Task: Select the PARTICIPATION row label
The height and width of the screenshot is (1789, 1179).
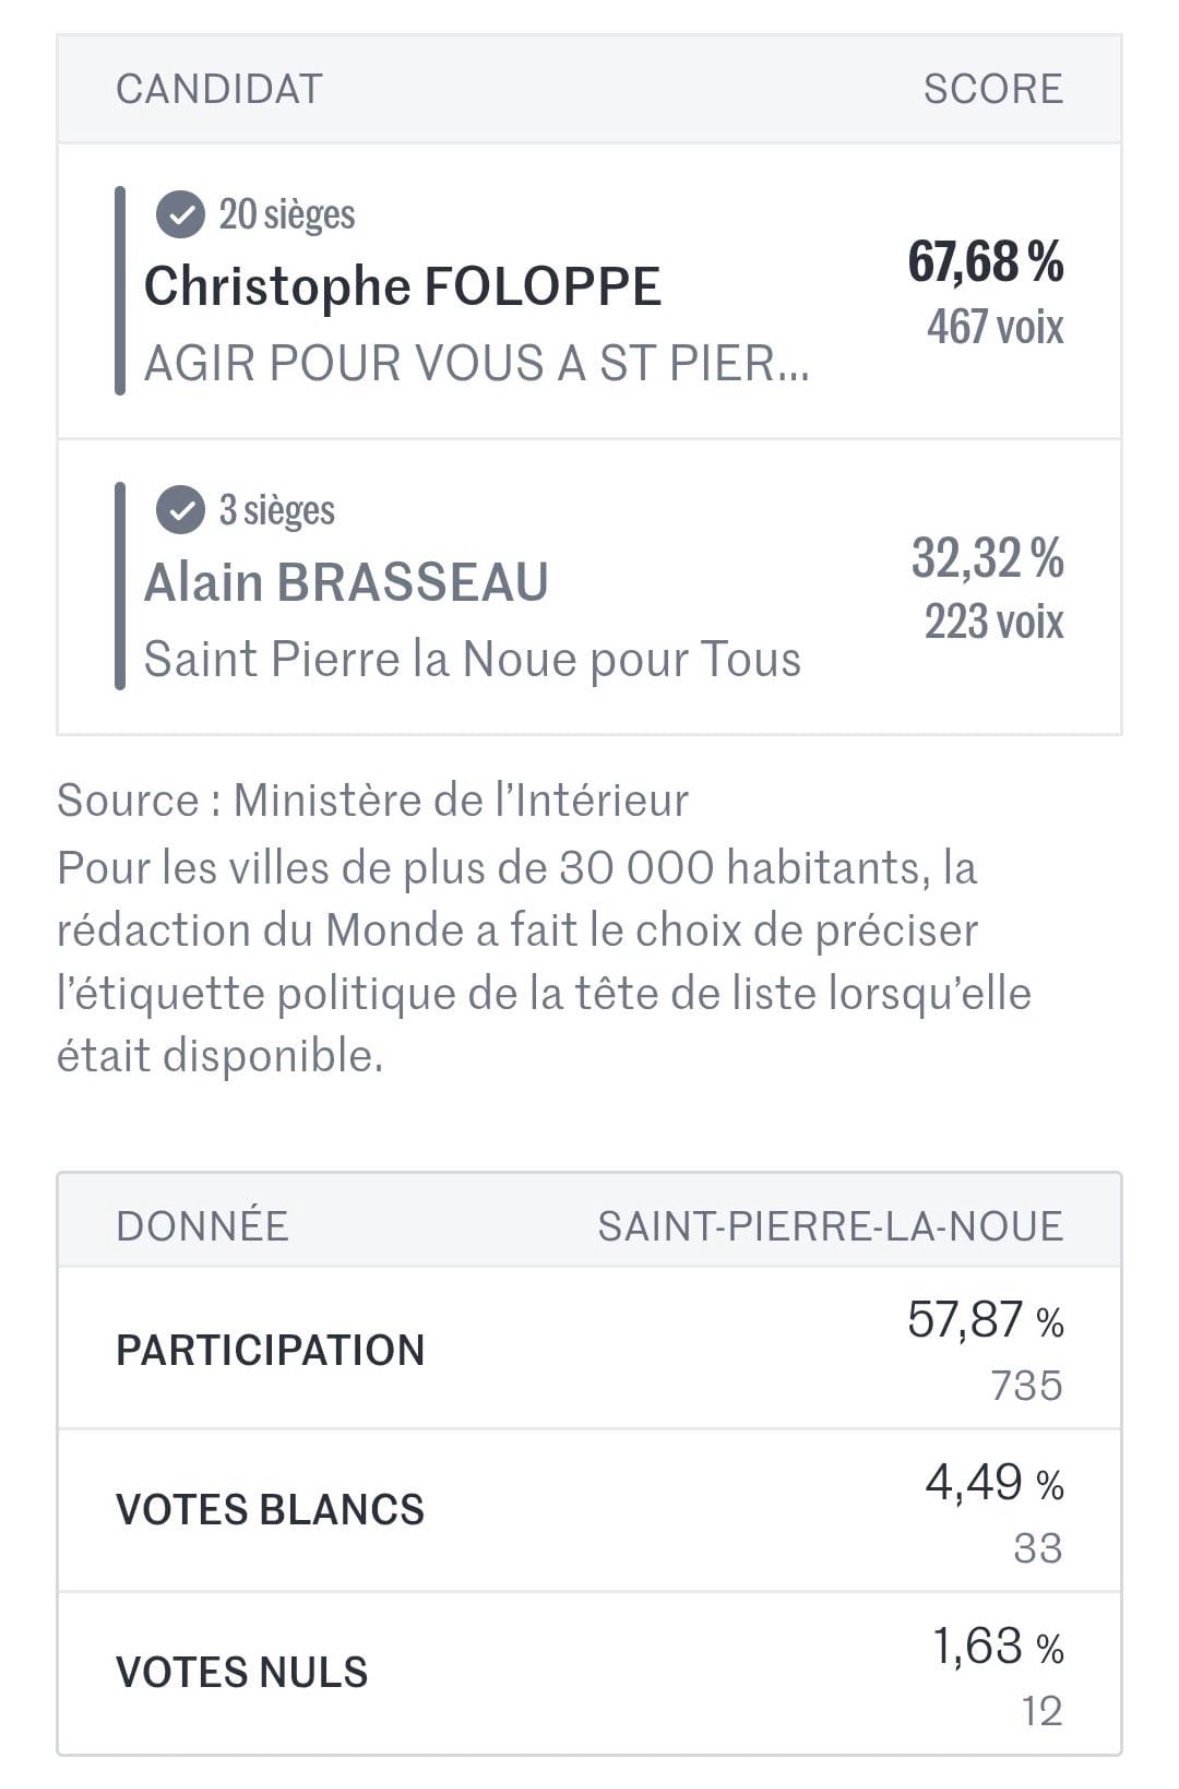Action: click(x=270, y=1350)
